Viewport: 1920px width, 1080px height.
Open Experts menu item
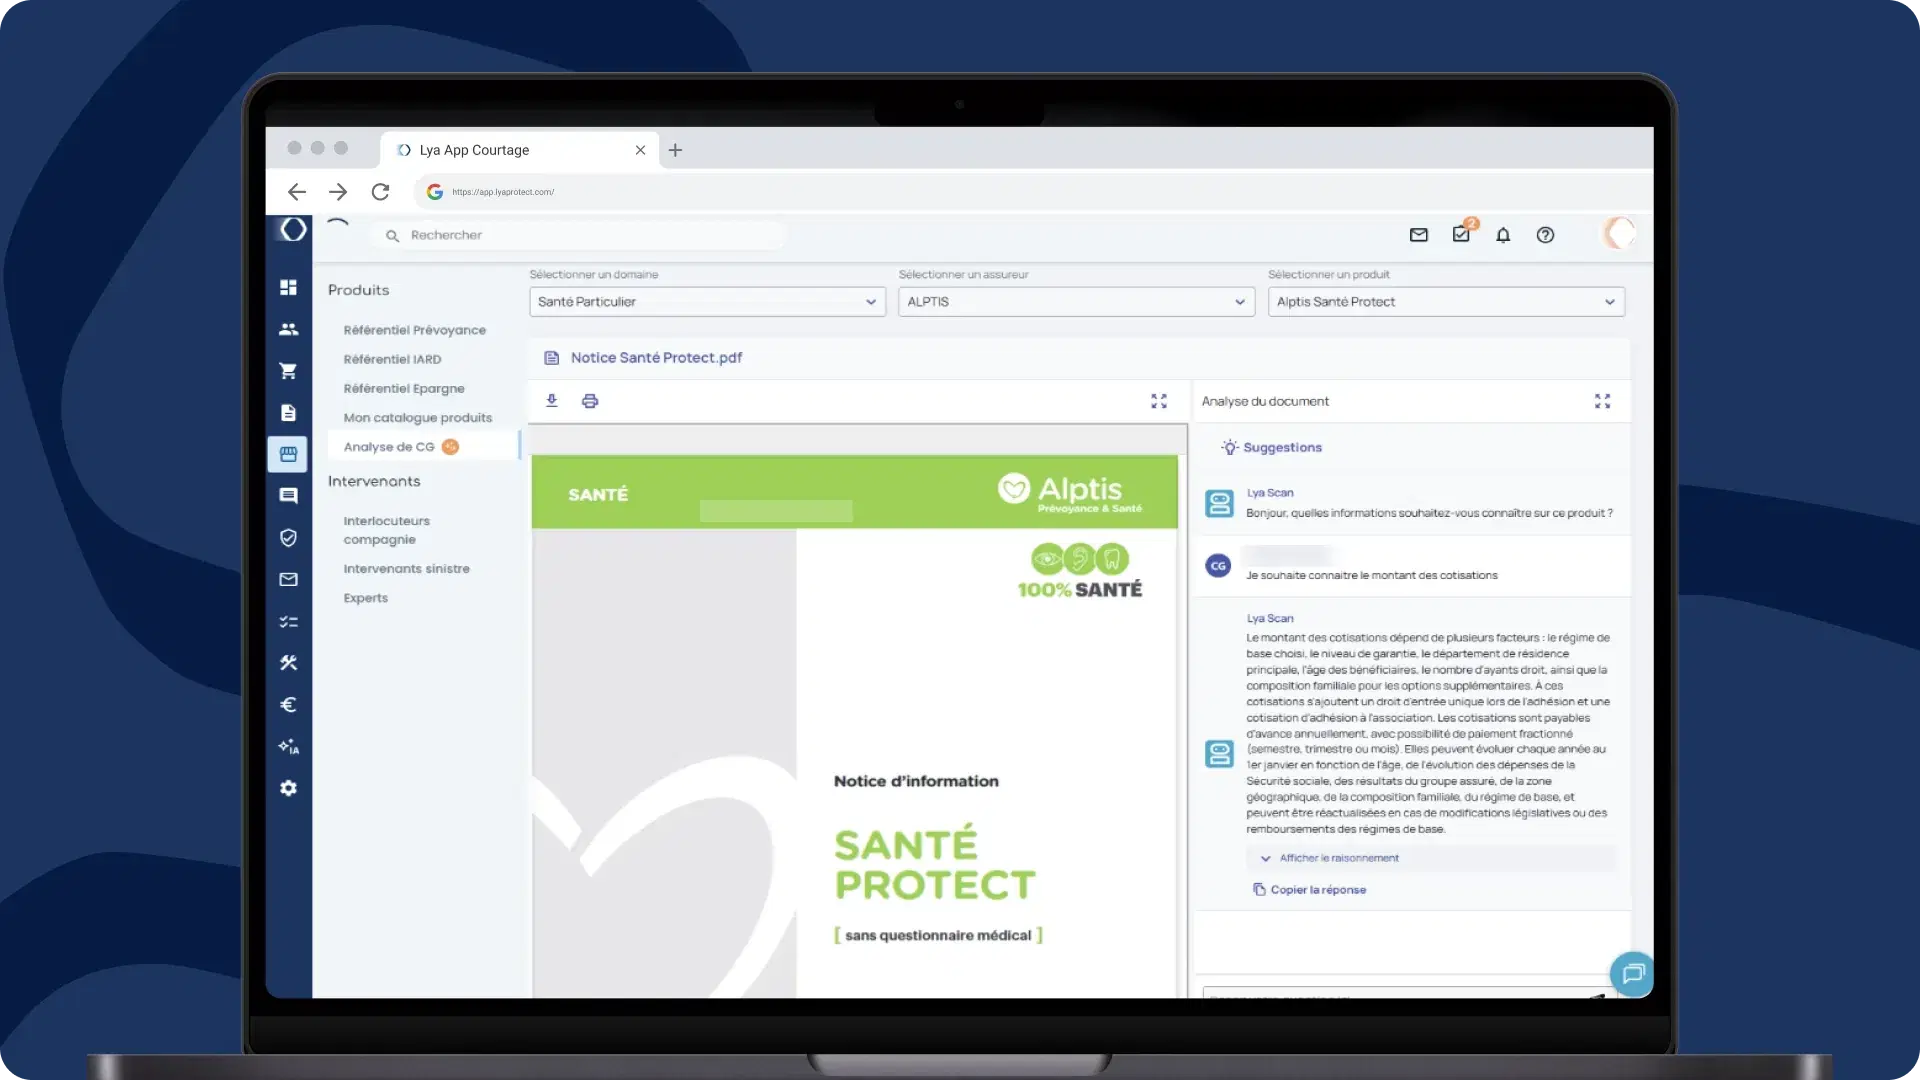point(366,598)
